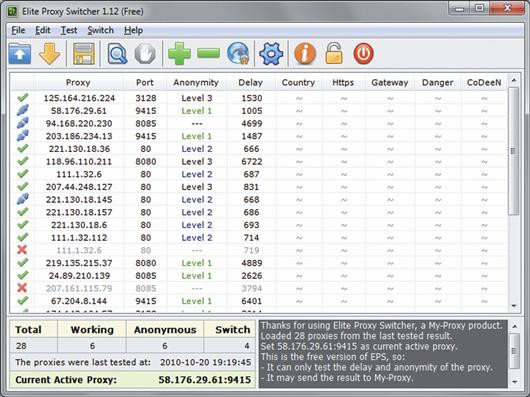Screen dimensions: 530x397
Task: Click the yellow download arrow icon
Action: [x=49, y=54]
